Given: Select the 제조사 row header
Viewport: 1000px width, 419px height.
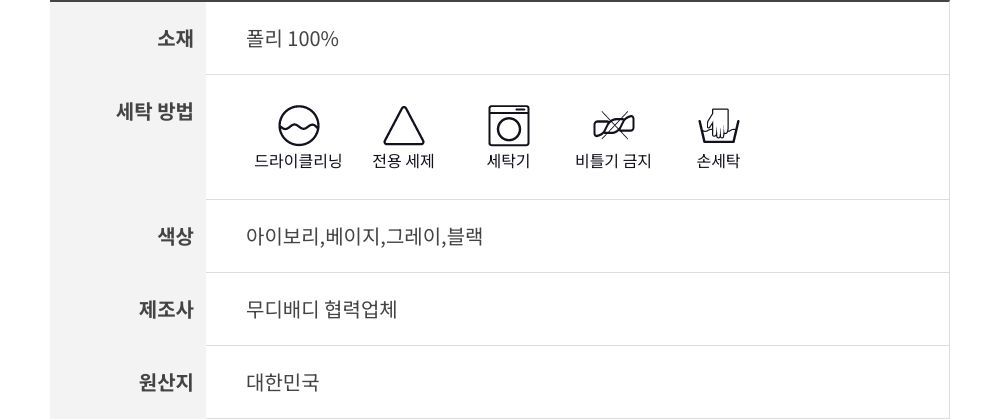Looking at the screenshot, I should (x=166, y=309).
